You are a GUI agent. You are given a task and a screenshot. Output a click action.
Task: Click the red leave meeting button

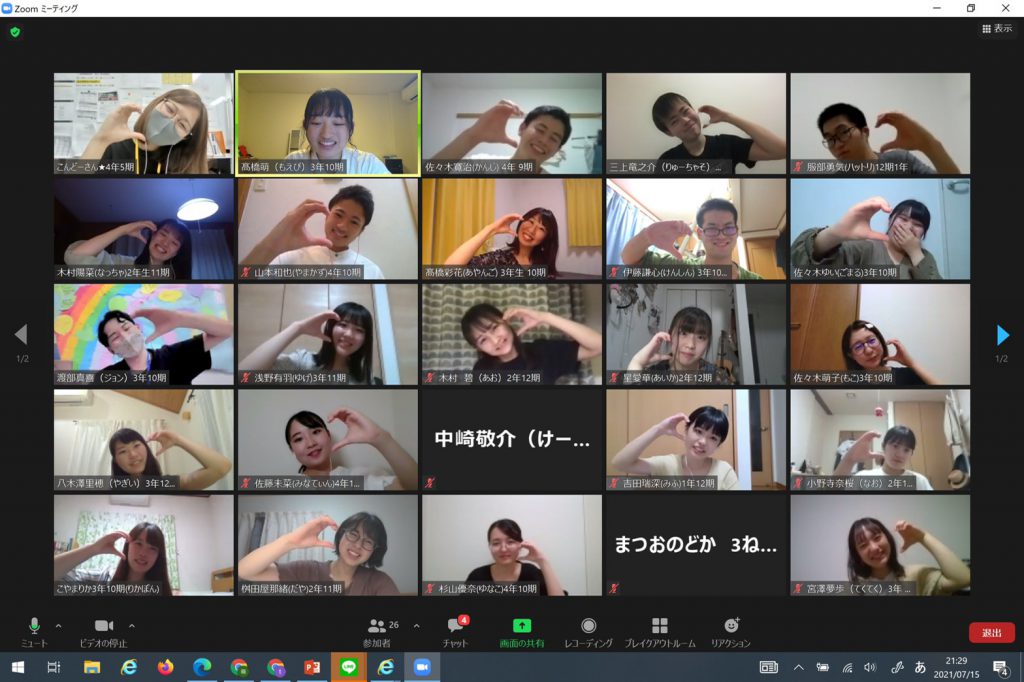tap(991, 632)
